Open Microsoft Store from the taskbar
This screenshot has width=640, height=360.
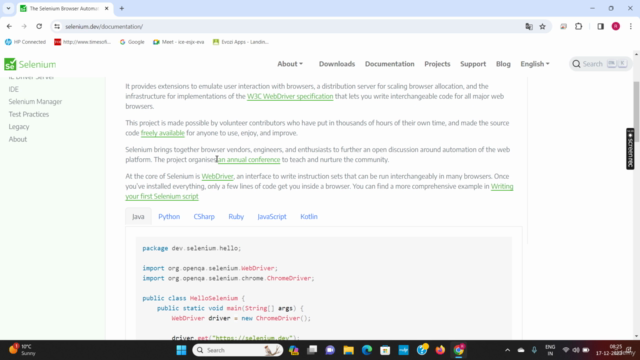(385, 350)
